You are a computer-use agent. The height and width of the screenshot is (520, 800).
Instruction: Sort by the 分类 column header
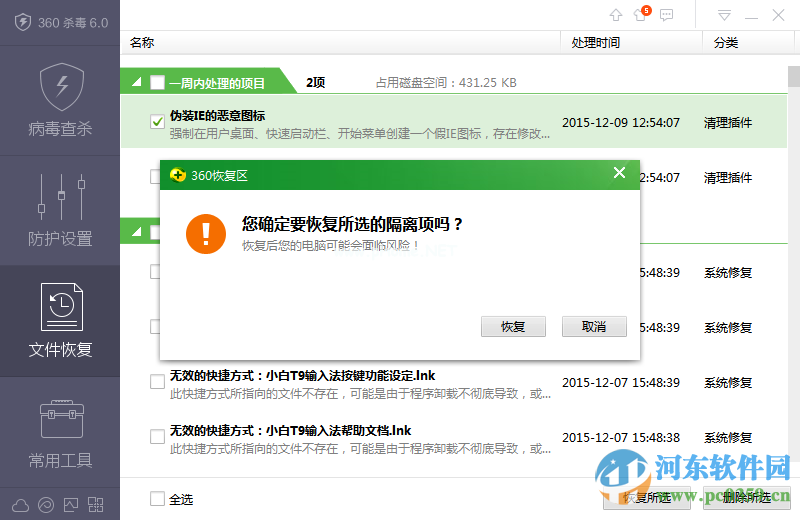726,43
